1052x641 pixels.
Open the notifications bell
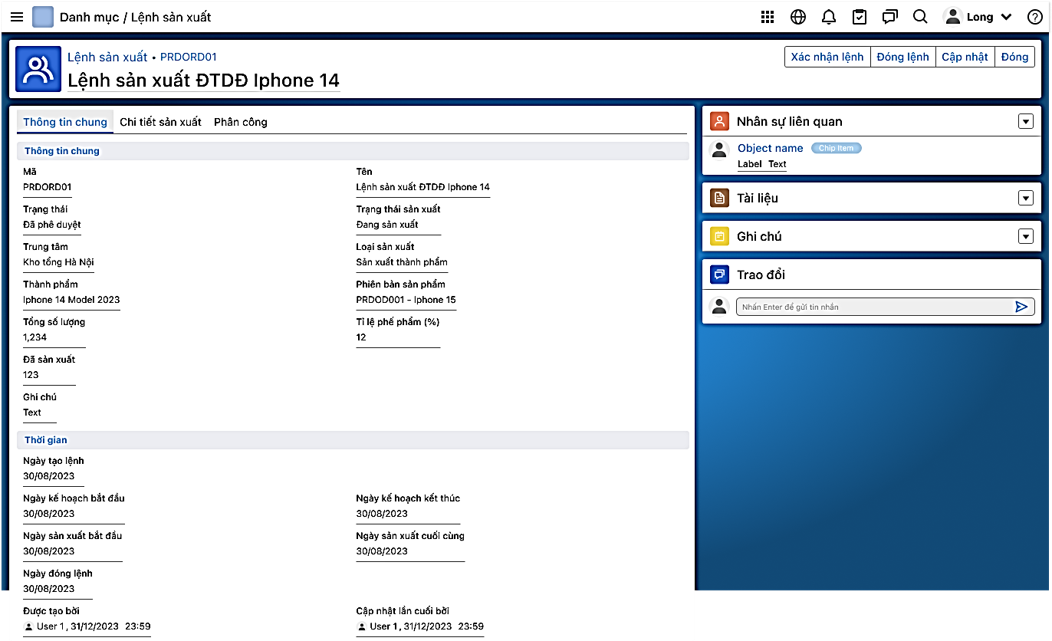click(829, 17)
